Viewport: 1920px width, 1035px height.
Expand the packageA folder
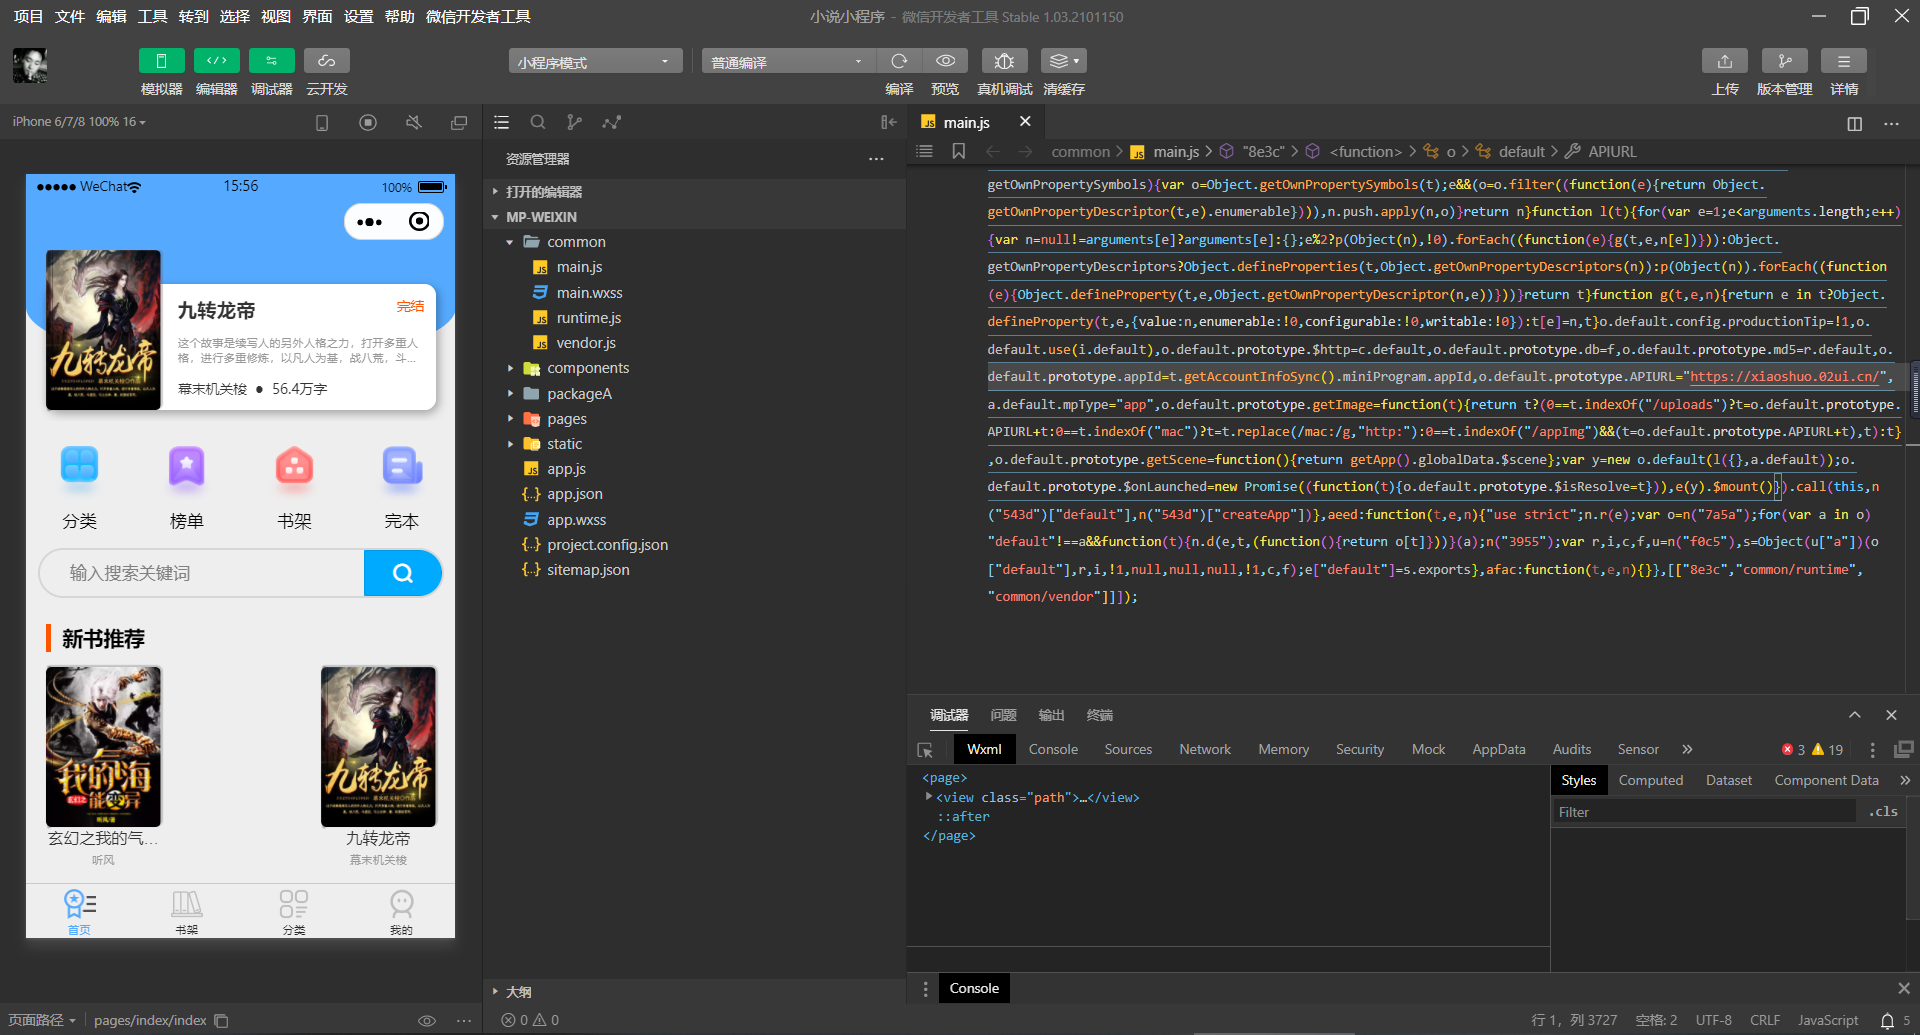point(694,394)
